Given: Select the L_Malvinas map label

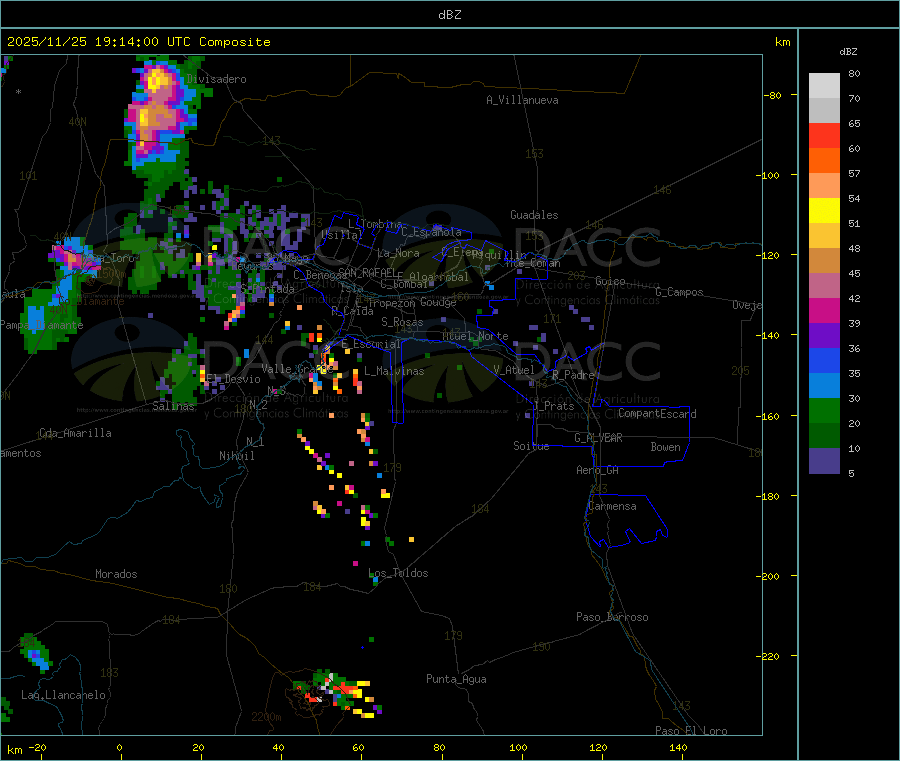Looking at the screenshot, I should pos(394,371).
